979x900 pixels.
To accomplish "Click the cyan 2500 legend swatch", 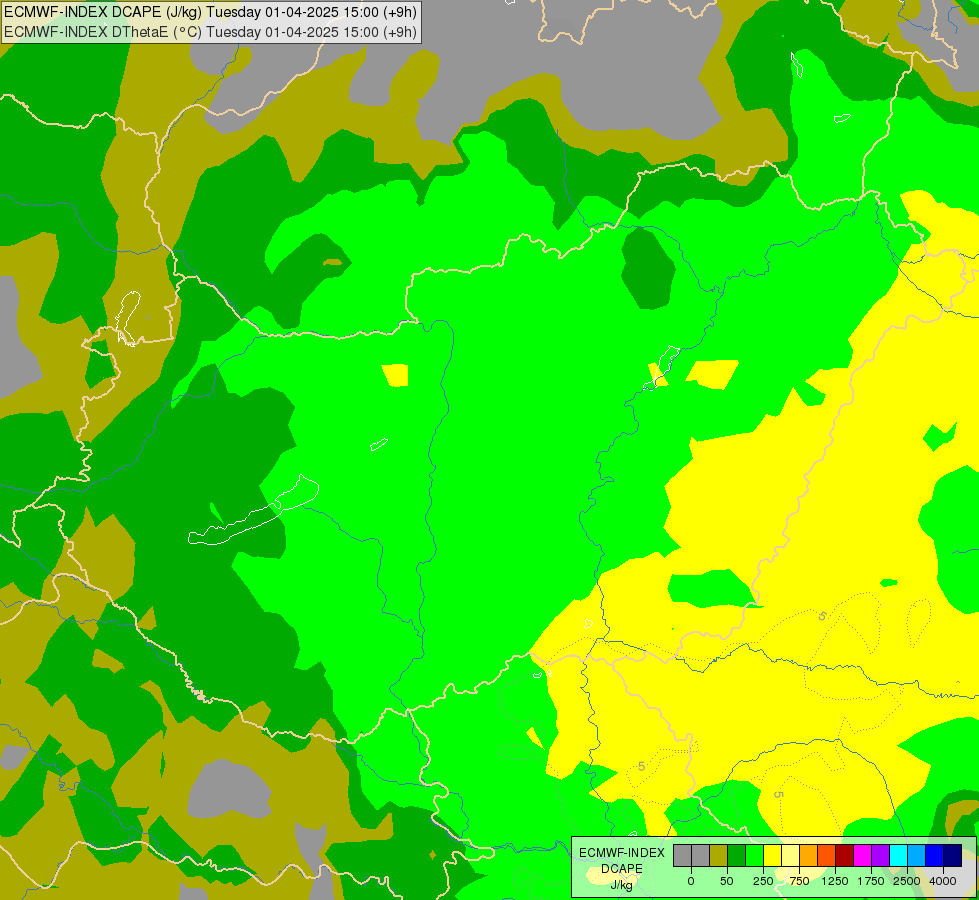I will coord(899,855).
